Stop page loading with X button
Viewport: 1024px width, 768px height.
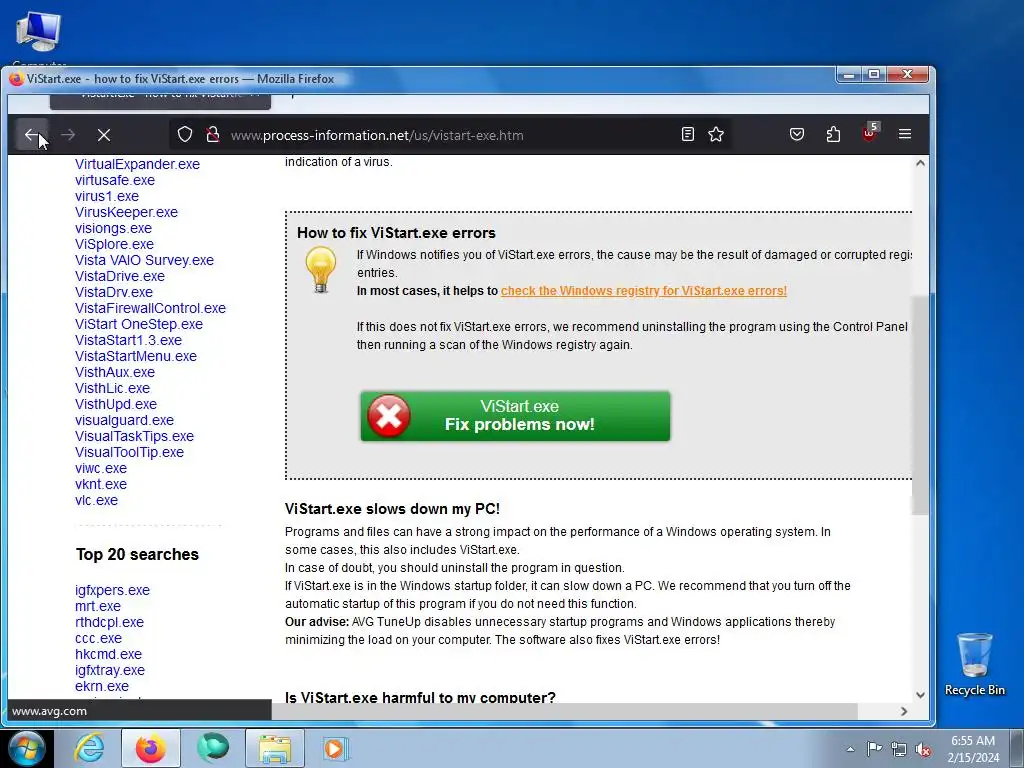click(104, 135)
